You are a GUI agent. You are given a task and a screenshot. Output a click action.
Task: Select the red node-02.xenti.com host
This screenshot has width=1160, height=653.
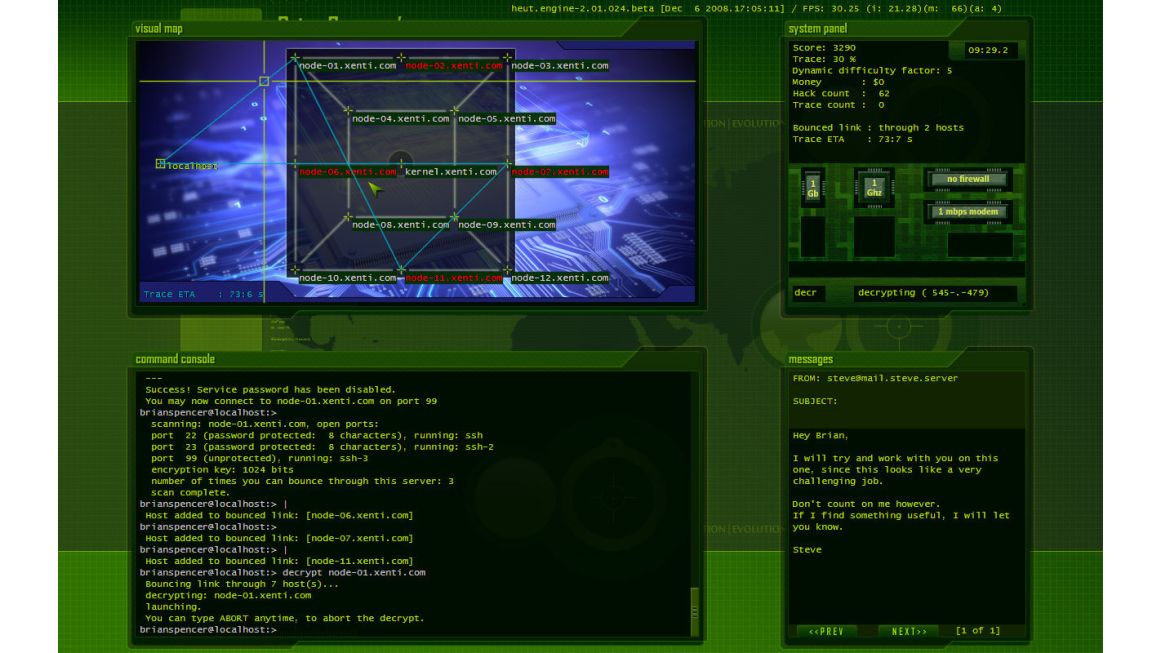pos(453,66)
